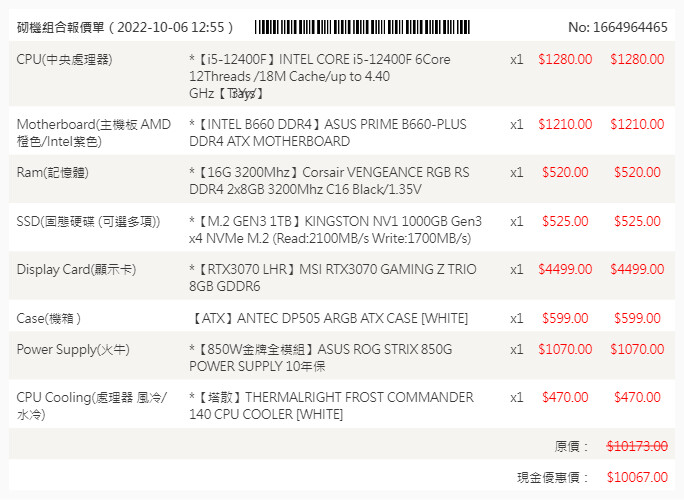Click the quotation title dated 2022-10-06
Viewport: 684px width, 500px height.
[125, 27]
